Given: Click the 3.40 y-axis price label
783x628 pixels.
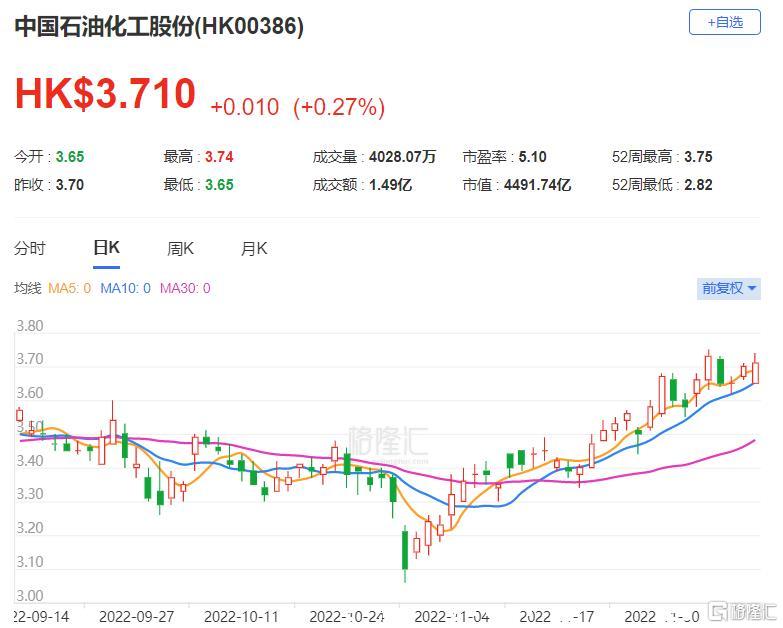Looking at the screenshot, I should (30, 461).
